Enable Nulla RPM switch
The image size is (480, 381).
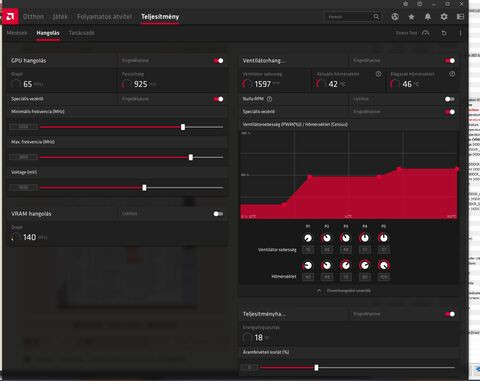coord(450,99)
